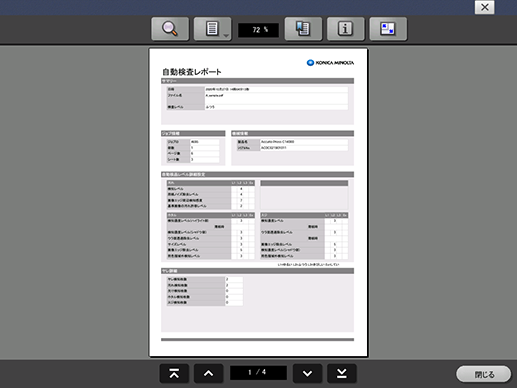
Task: Jump to the last page
Action: pos(342,373)
